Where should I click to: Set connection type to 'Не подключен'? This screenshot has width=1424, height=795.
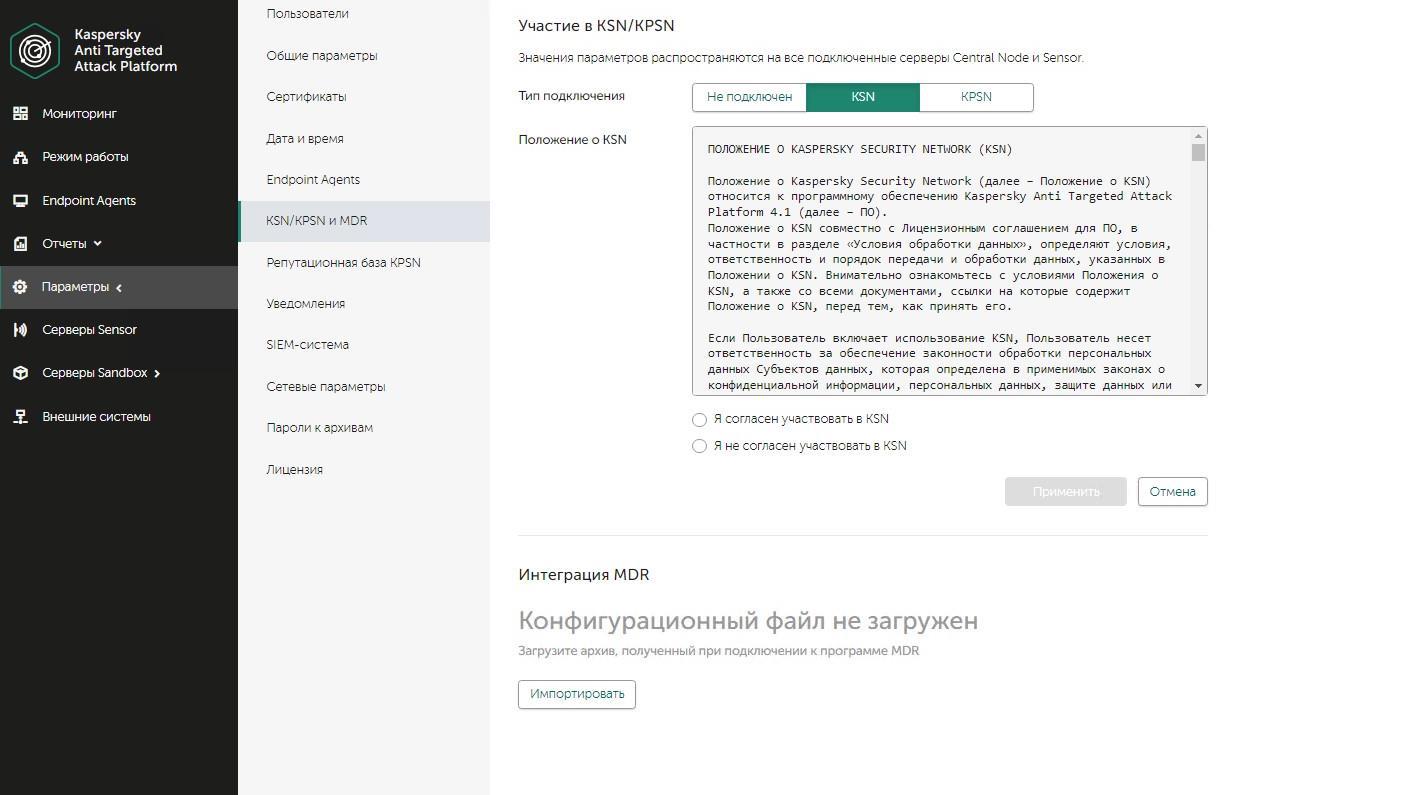[x=749, y=97]
